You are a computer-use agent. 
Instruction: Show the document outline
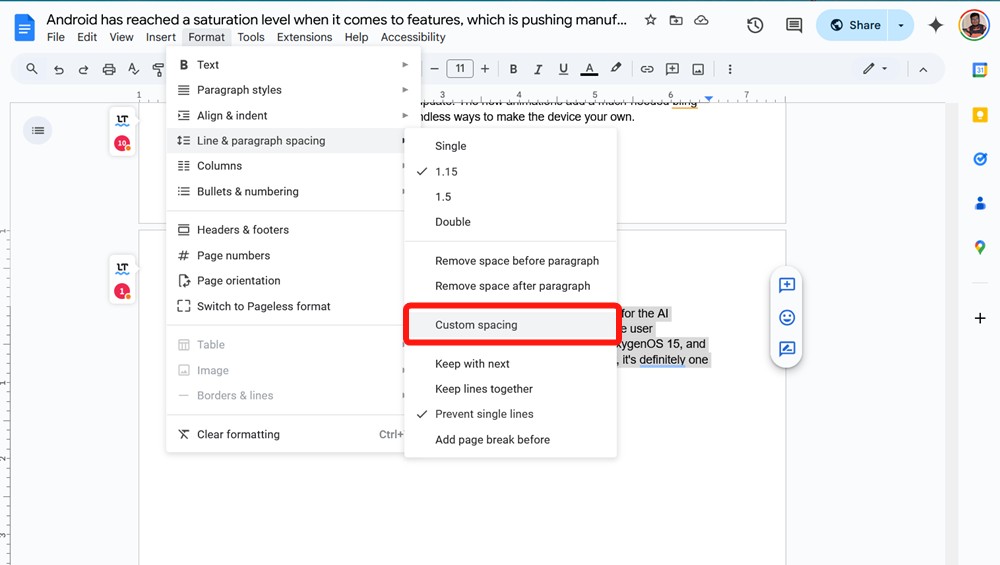(38, 130)
